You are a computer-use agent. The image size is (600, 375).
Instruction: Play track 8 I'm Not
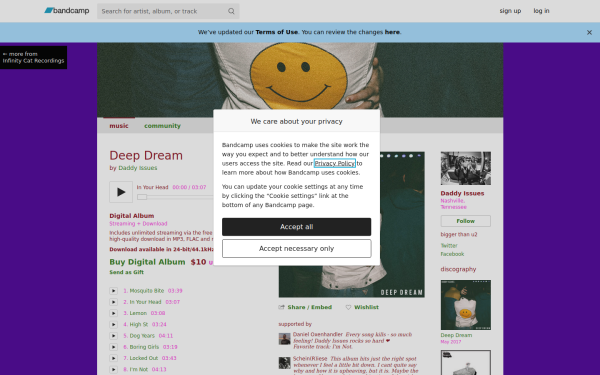pyautogui.click(x=114, y=369)
